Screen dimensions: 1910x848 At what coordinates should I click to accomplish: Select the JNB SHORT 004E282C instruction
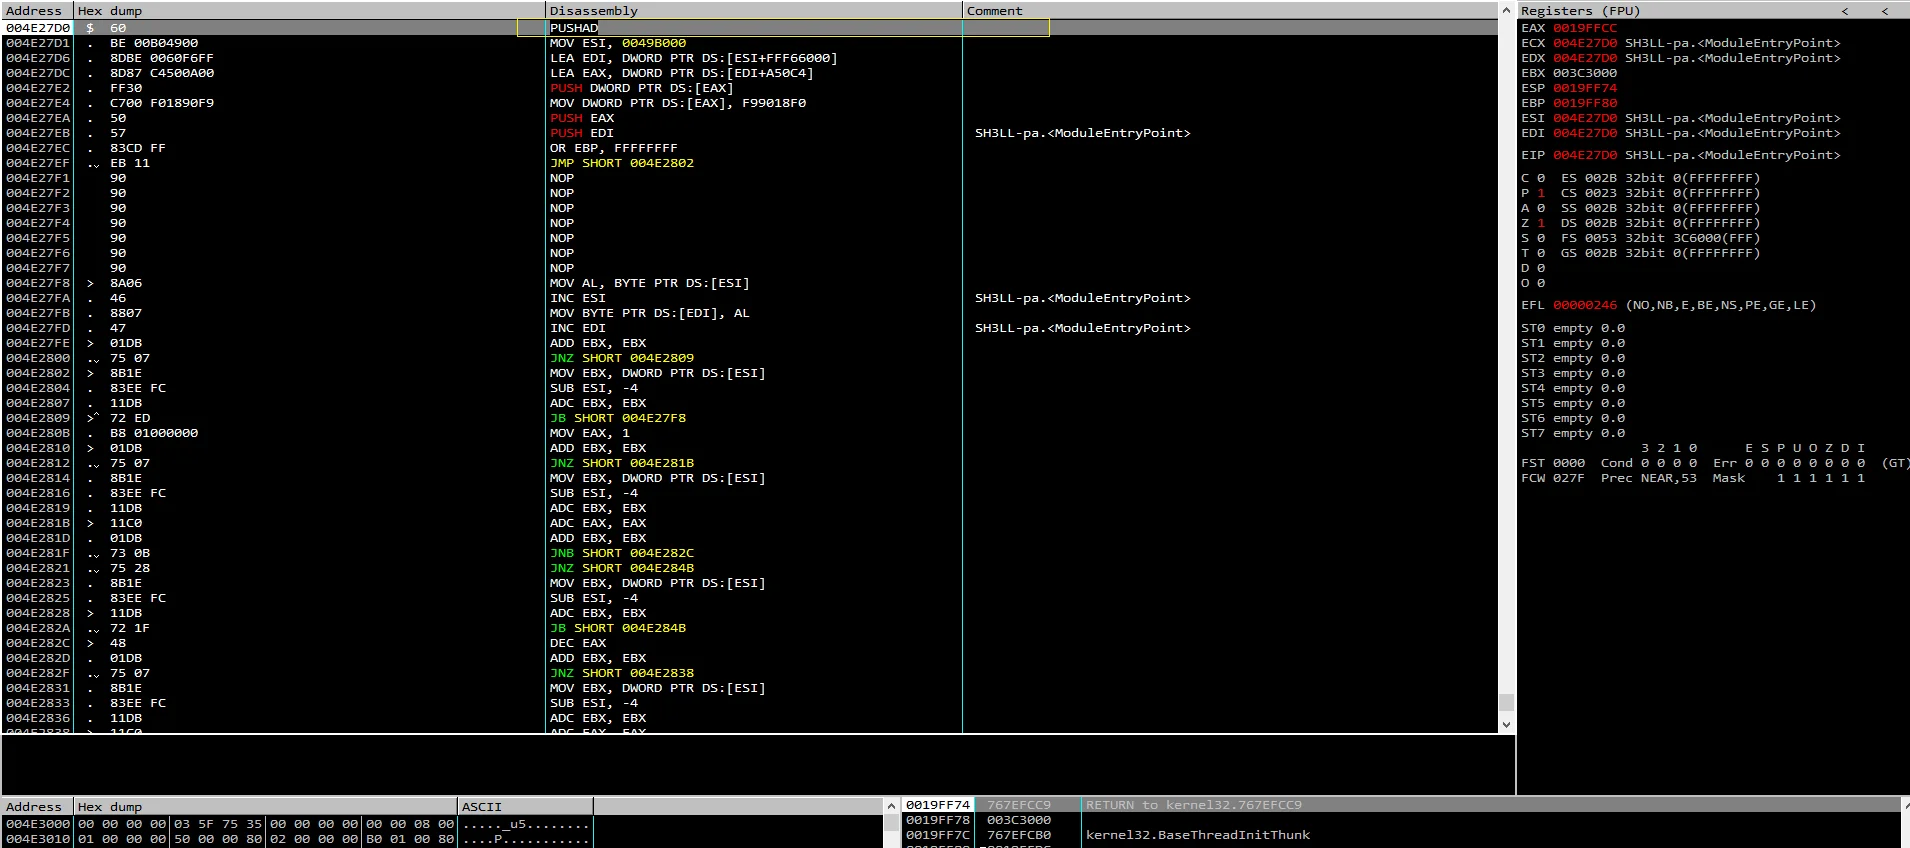coord(622,553)
